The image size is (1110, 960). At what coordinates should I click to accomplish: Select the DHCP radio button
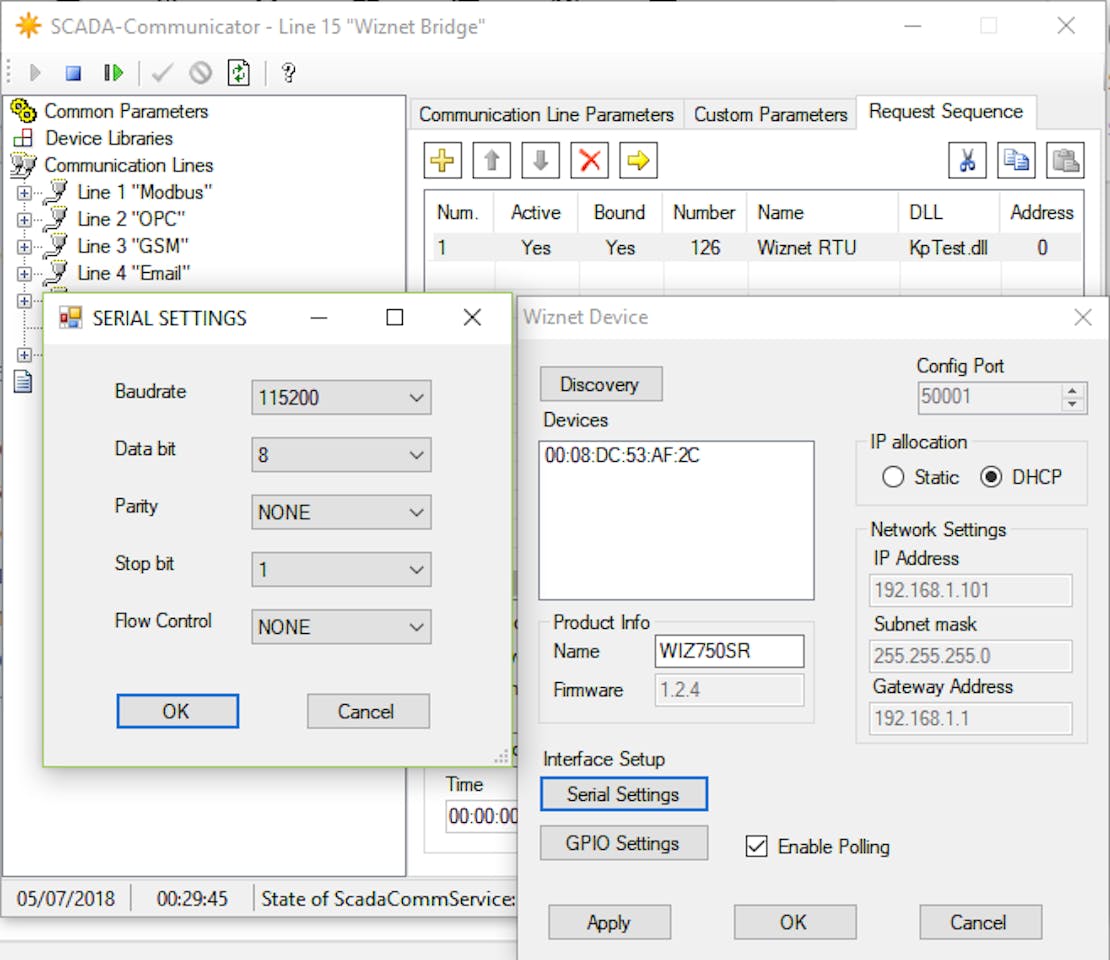[991, 478]
